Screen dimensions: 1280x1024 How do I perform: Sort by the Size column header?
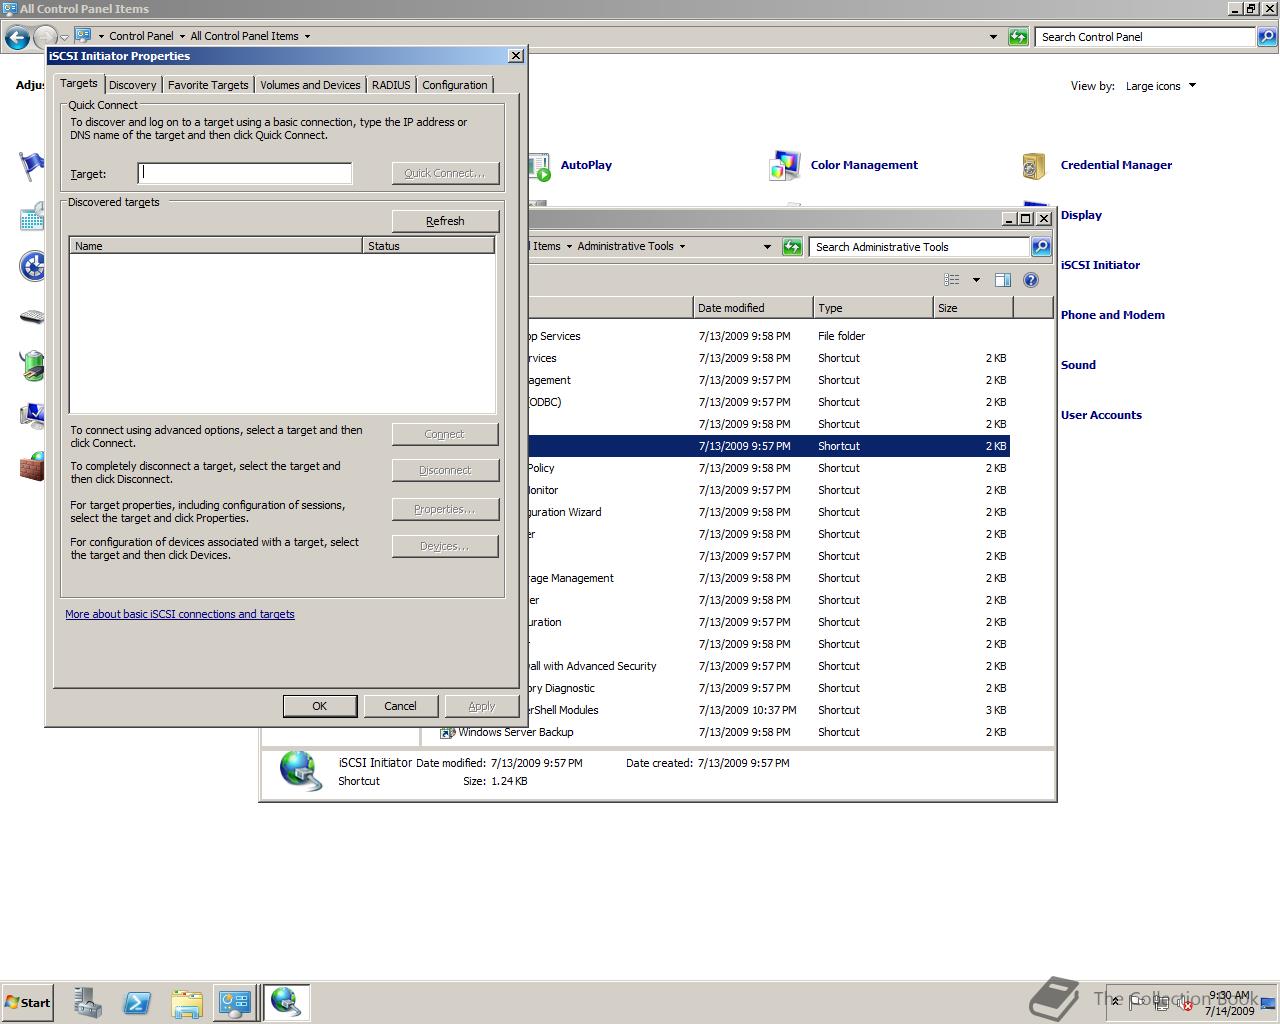tap(972, 308)
